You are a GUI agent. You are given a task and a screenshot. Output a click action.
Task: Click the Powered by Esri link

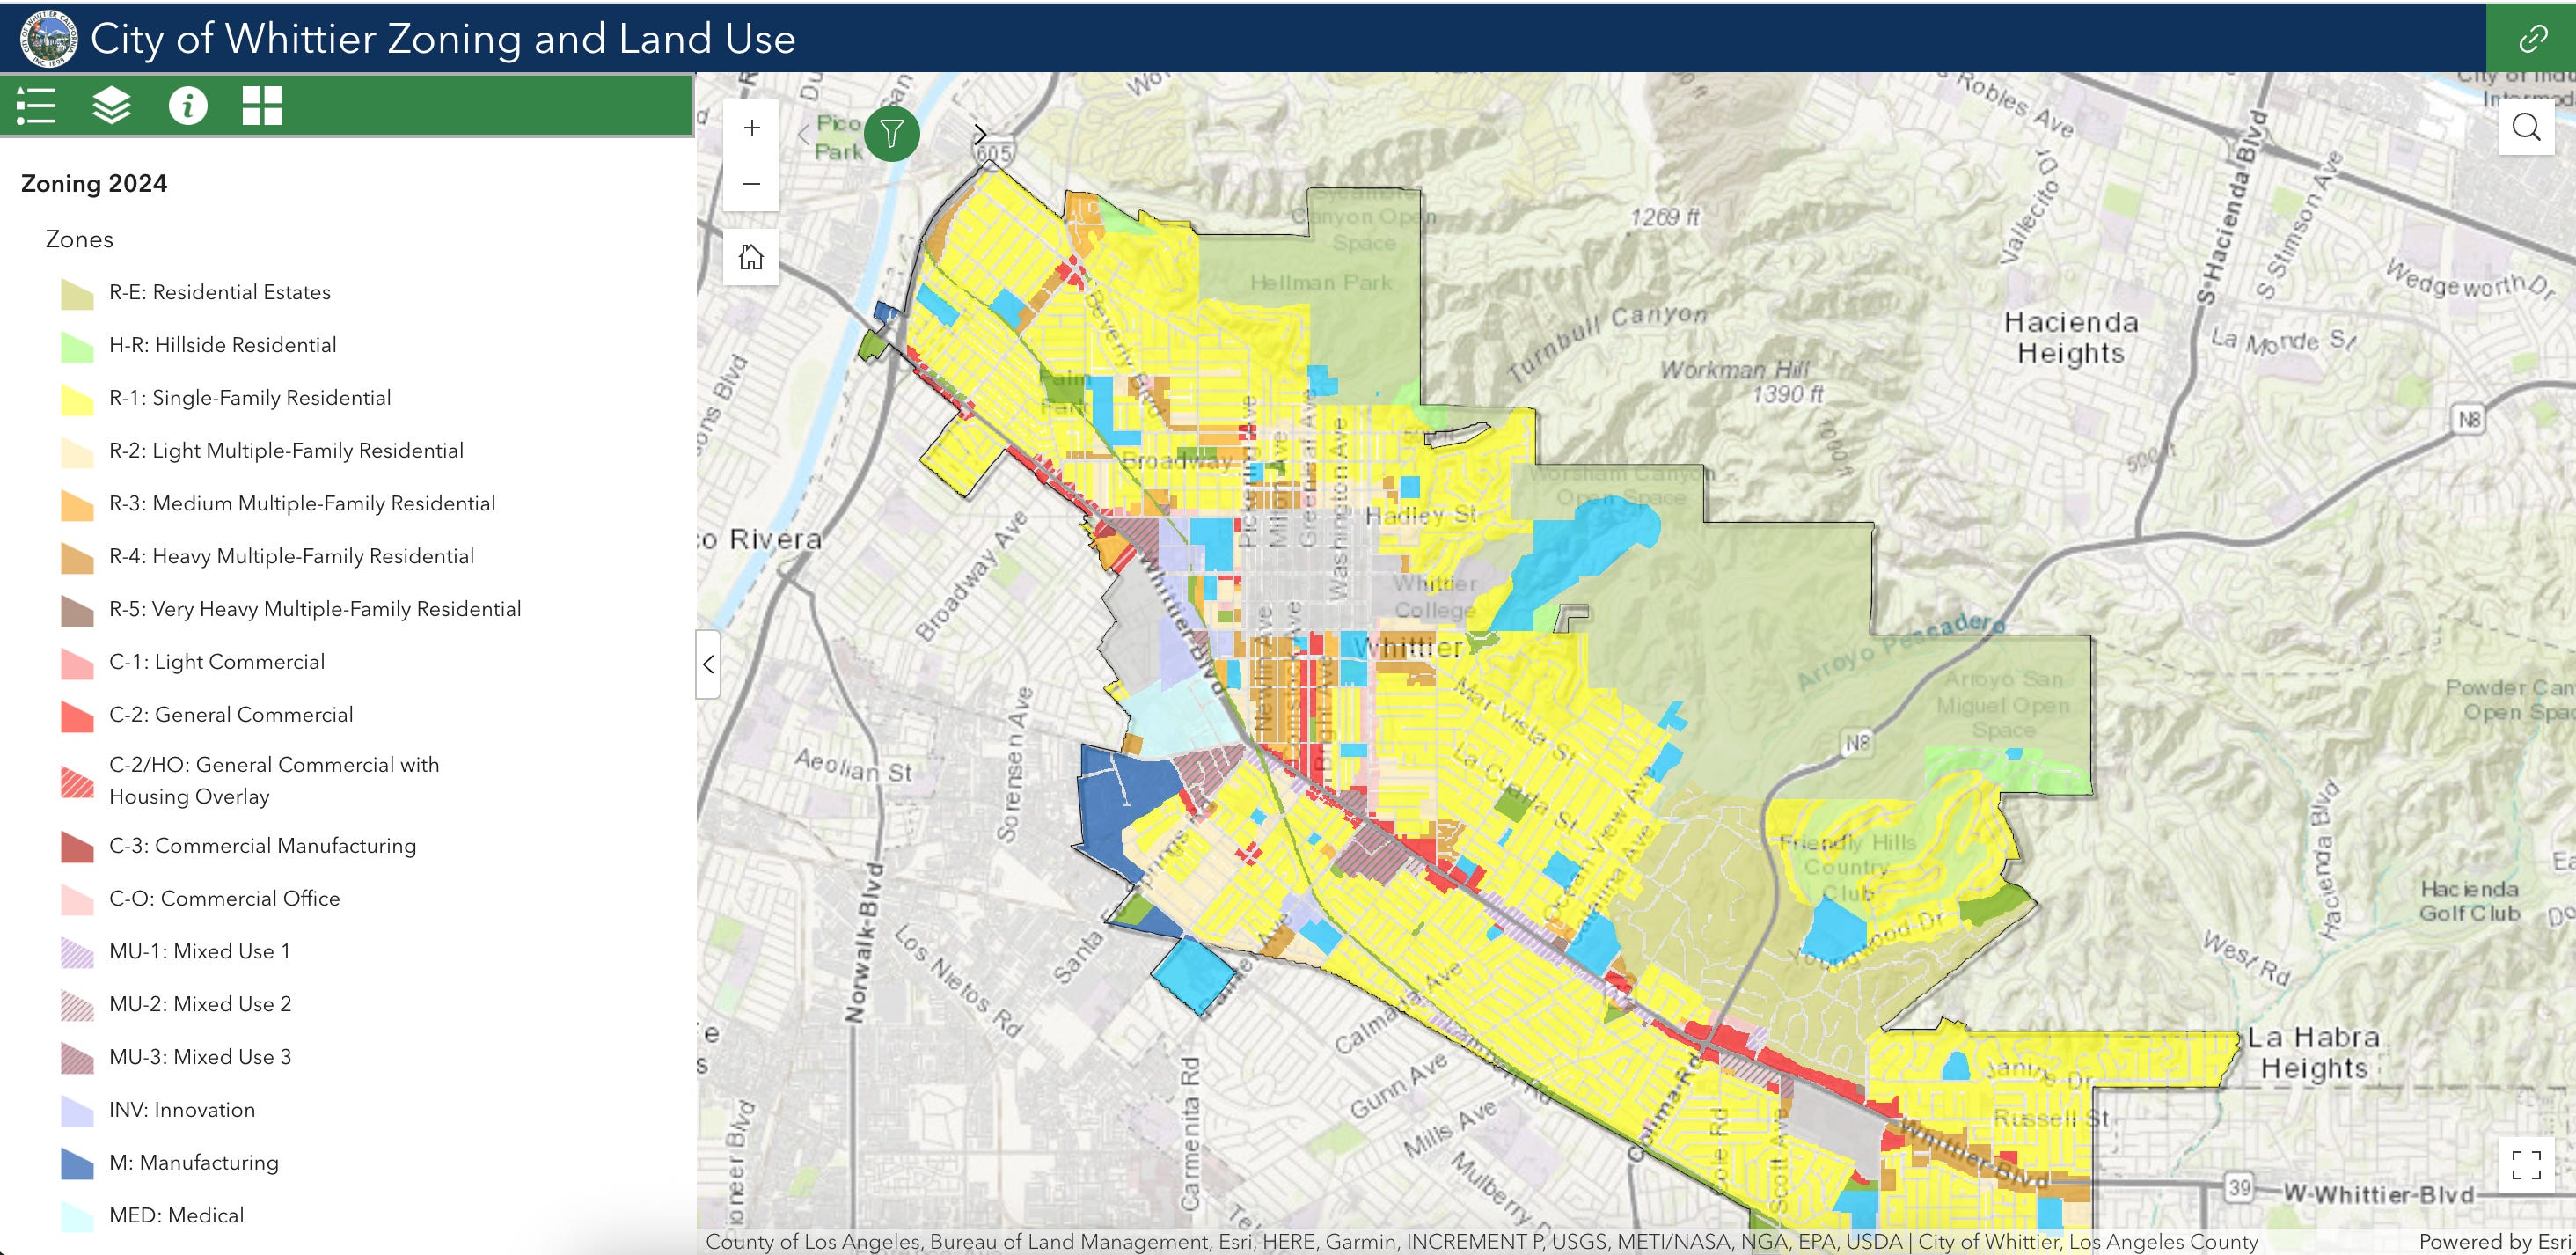tap(2494, 1242)
